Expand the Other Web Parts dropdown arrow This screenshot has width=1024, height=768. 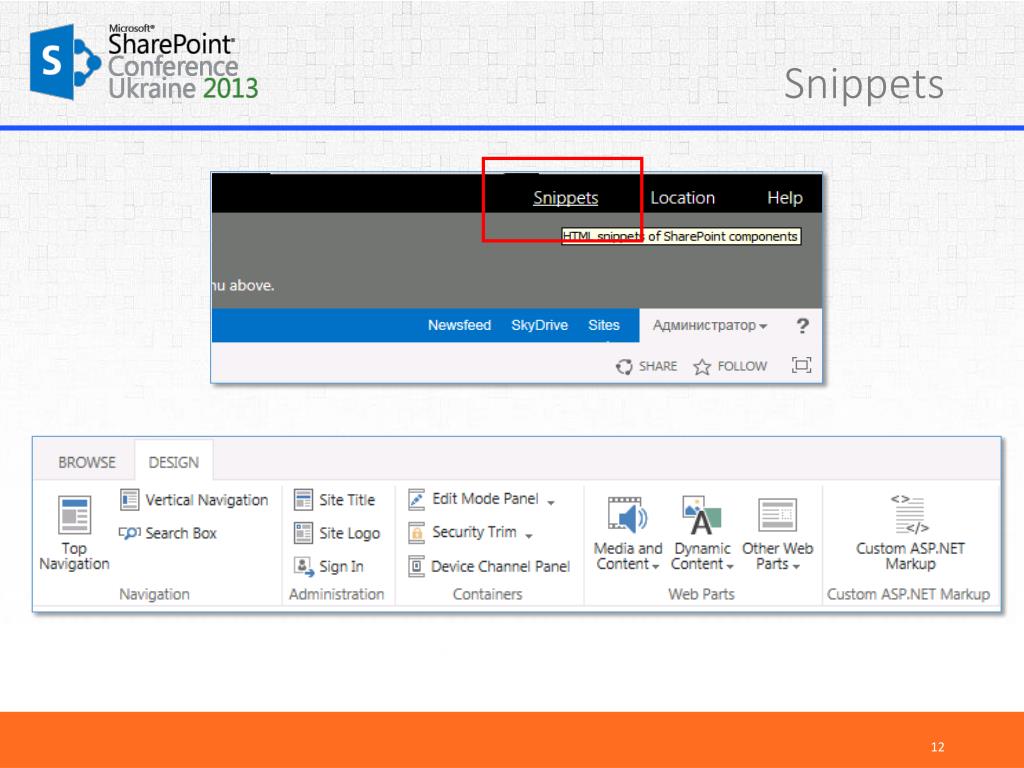tap(796, 567)
